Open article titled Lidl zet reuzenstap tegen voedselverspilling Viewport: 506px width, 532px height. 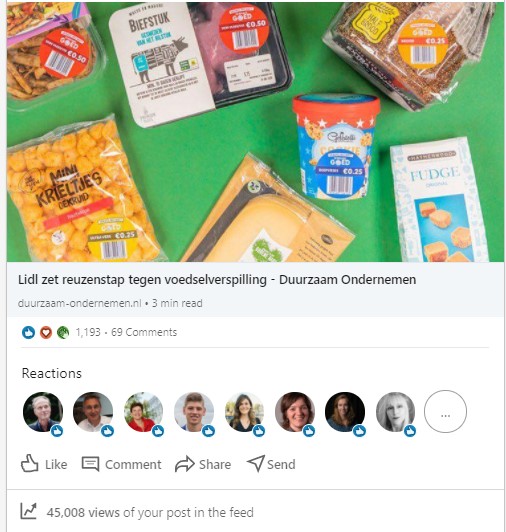pyautogui.click(x=217, y=280)
